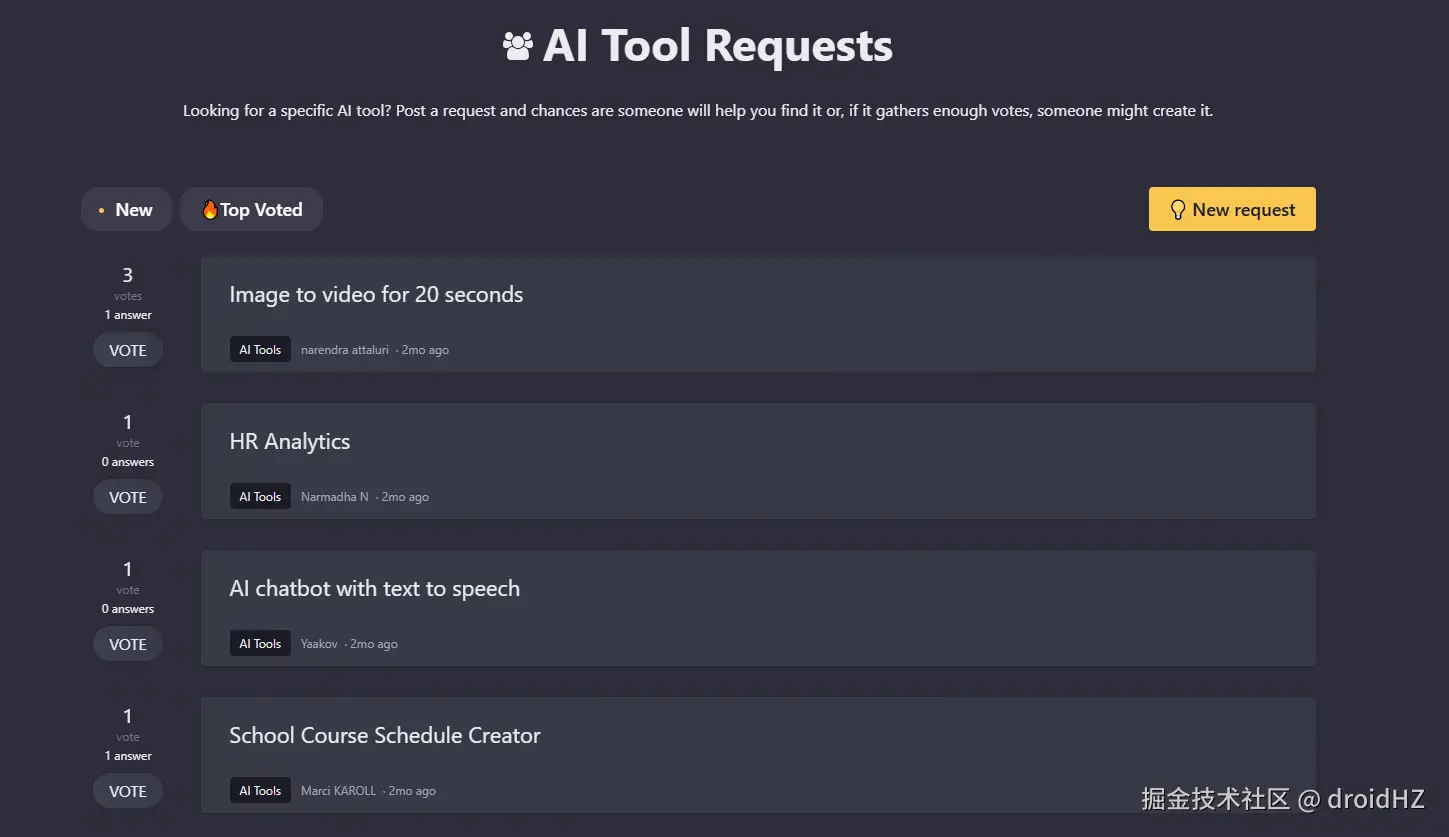Click the AI Tools tag under Image to video
The width and height of the screenshot is (1449, 837).
point(260,350)
